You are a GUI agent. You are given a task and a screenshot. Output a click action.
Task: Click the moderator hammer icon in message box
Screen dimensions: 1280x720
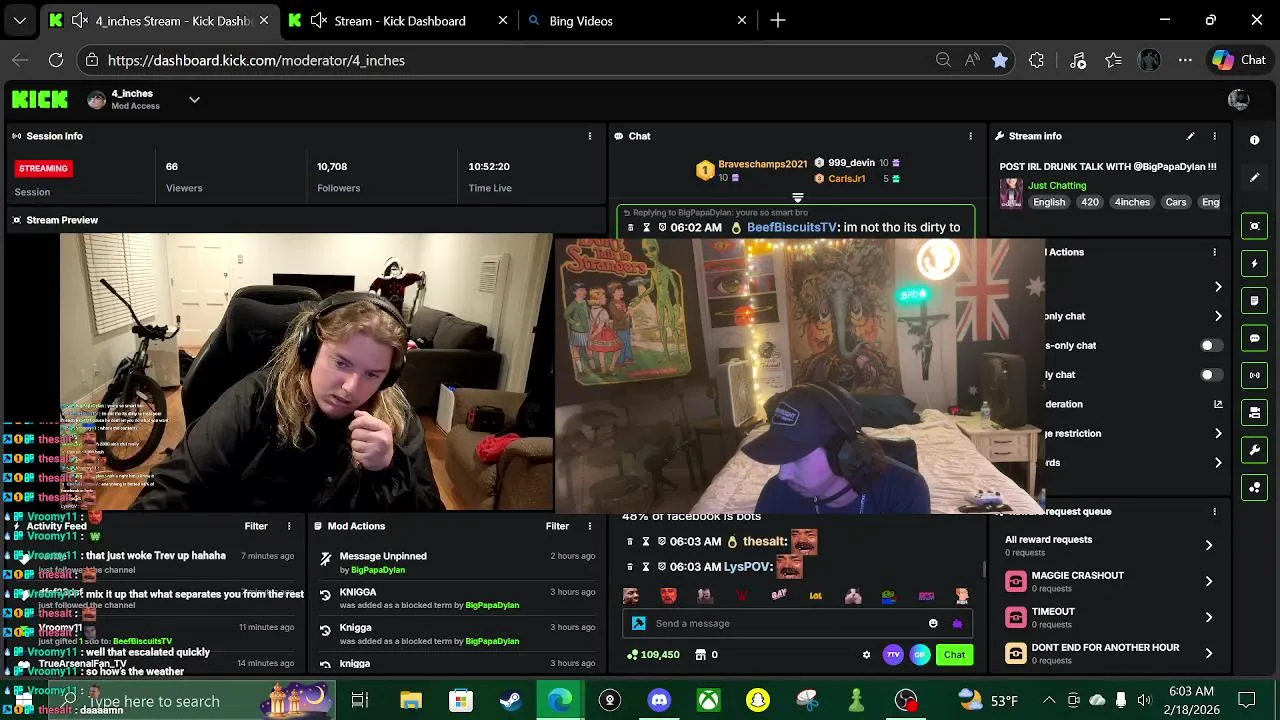pos(639,623)
